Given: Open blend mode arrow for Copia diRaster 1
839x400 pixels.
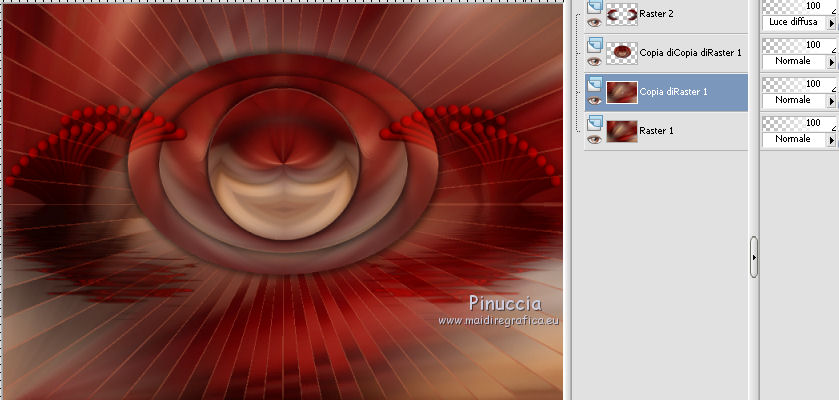Looking at the screenshot, I should tap(831, 101).
